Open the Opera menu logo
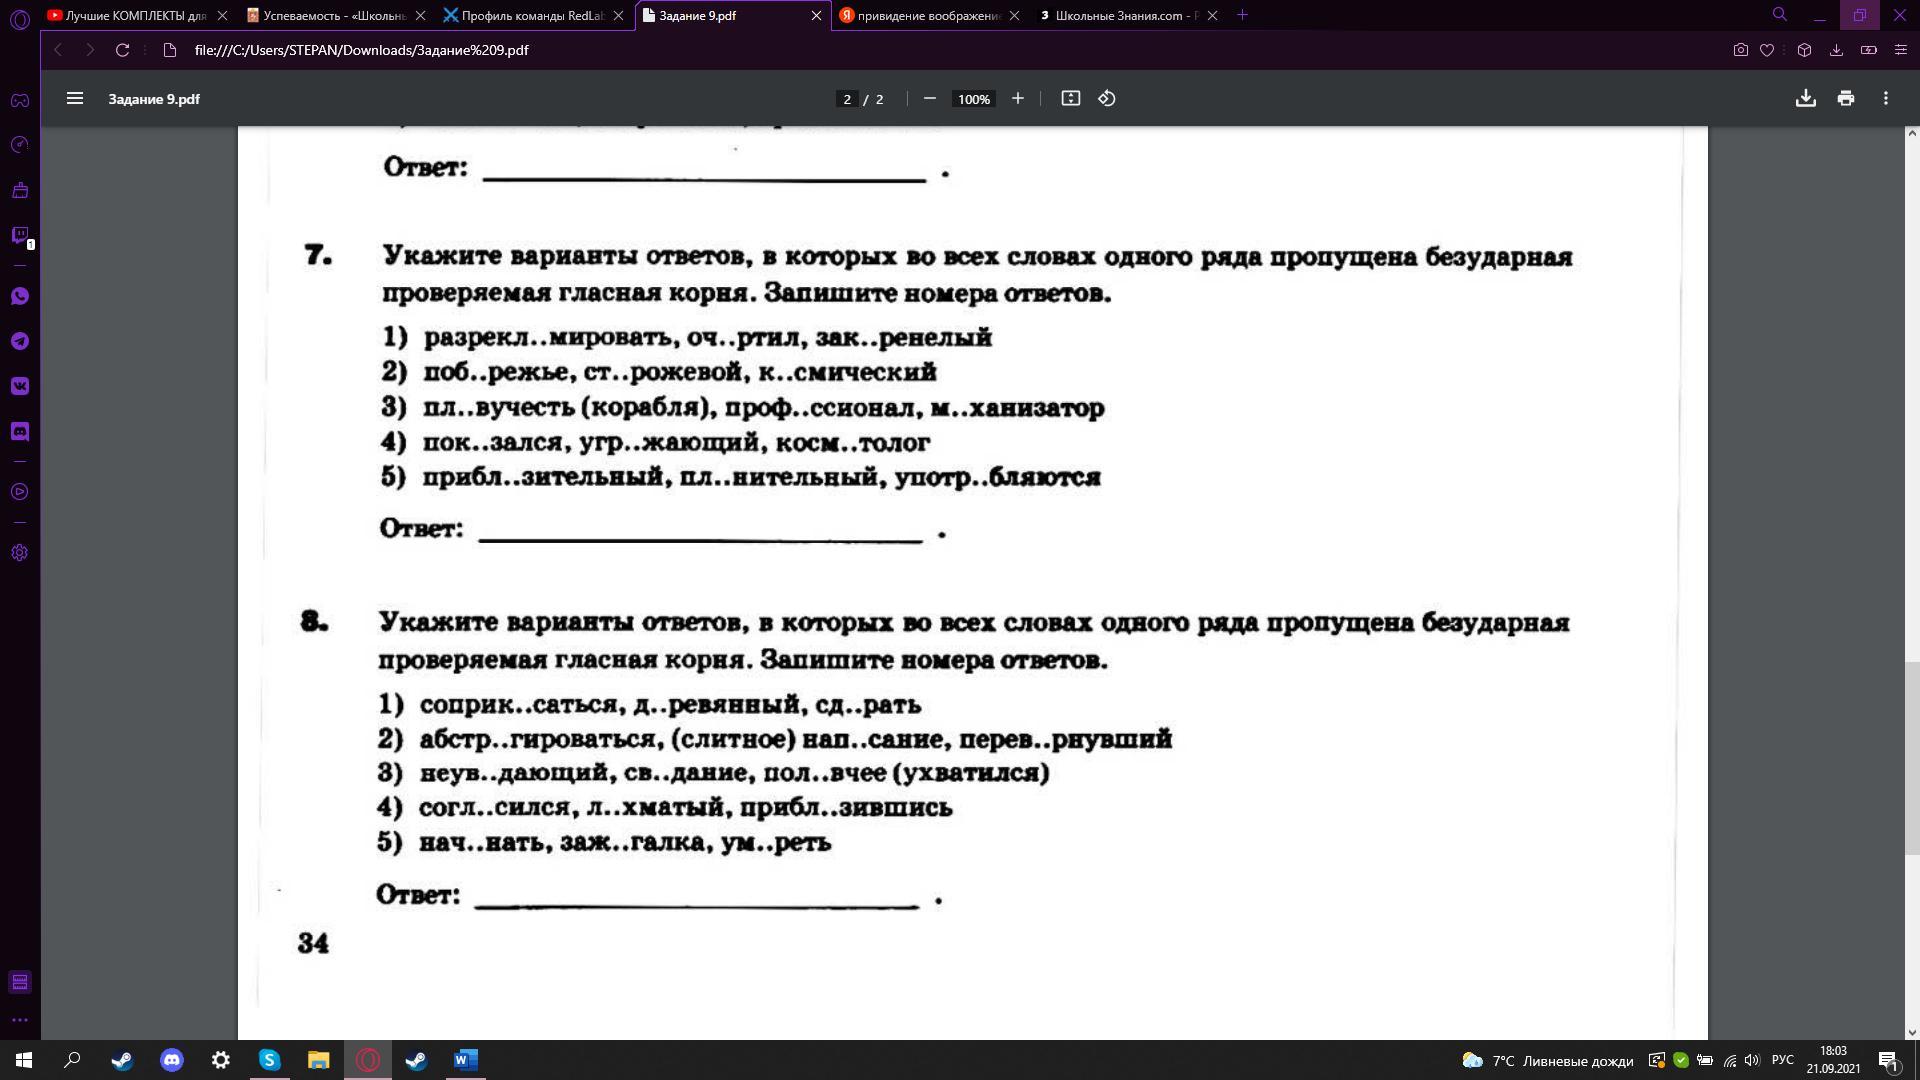The width and height of the screenshot is (1920, 1080). pos(19,19)
